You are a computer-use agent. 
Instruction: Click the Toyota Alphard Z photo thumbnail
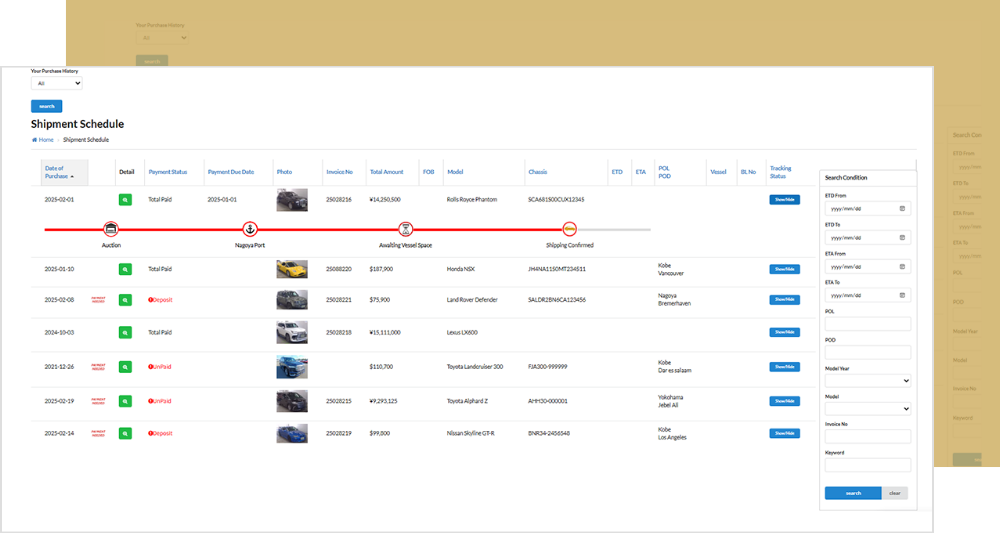tap(292, 401)
